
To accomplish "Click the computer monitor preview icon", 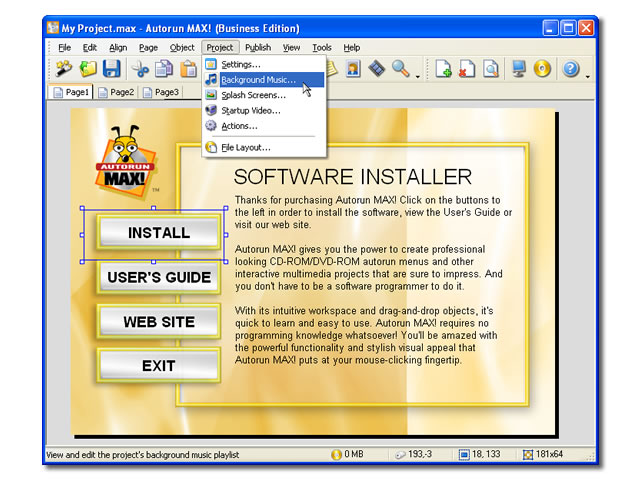I will coord(519,69).
